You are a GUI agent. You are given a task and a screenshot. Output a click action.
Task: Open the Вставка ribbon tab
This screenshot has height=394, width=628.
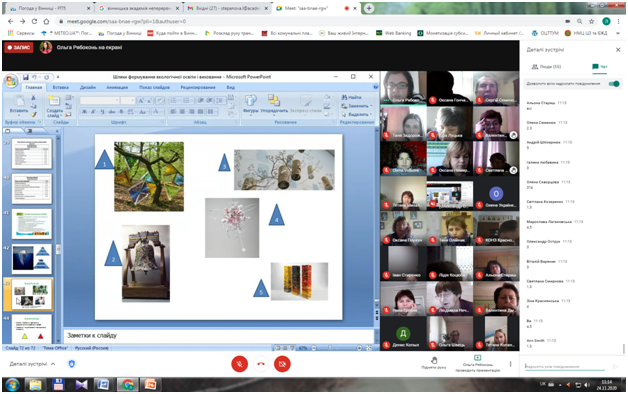click(x=60, y=87)
